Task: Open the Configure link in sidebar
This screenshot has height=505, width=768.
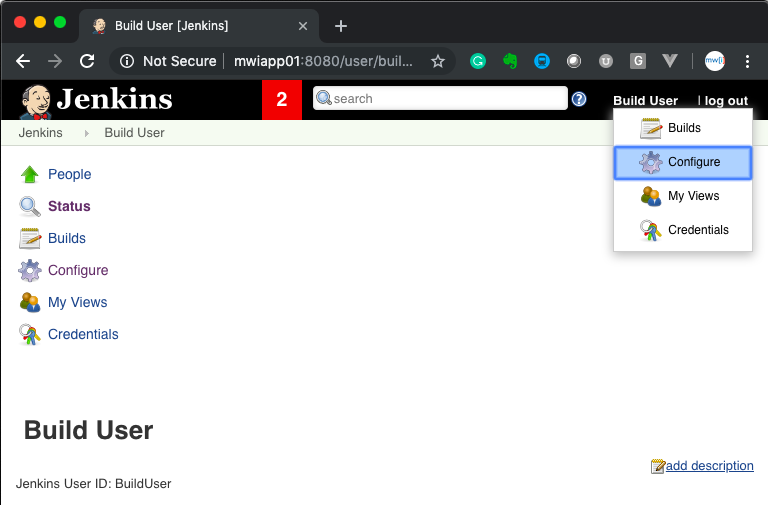Action: coord(78,270)
